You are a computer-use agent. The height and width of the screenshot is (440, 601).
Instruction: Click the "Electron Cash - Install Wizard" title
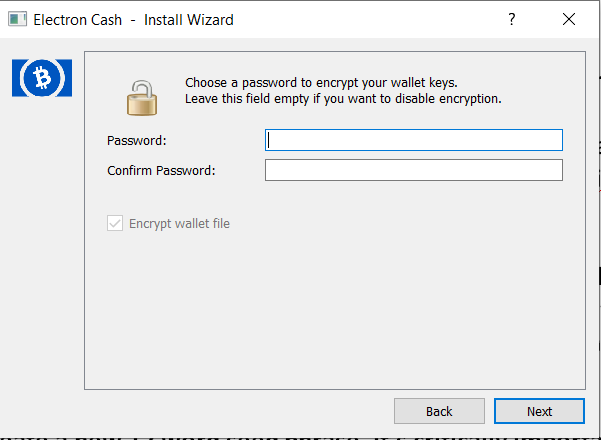133,19
